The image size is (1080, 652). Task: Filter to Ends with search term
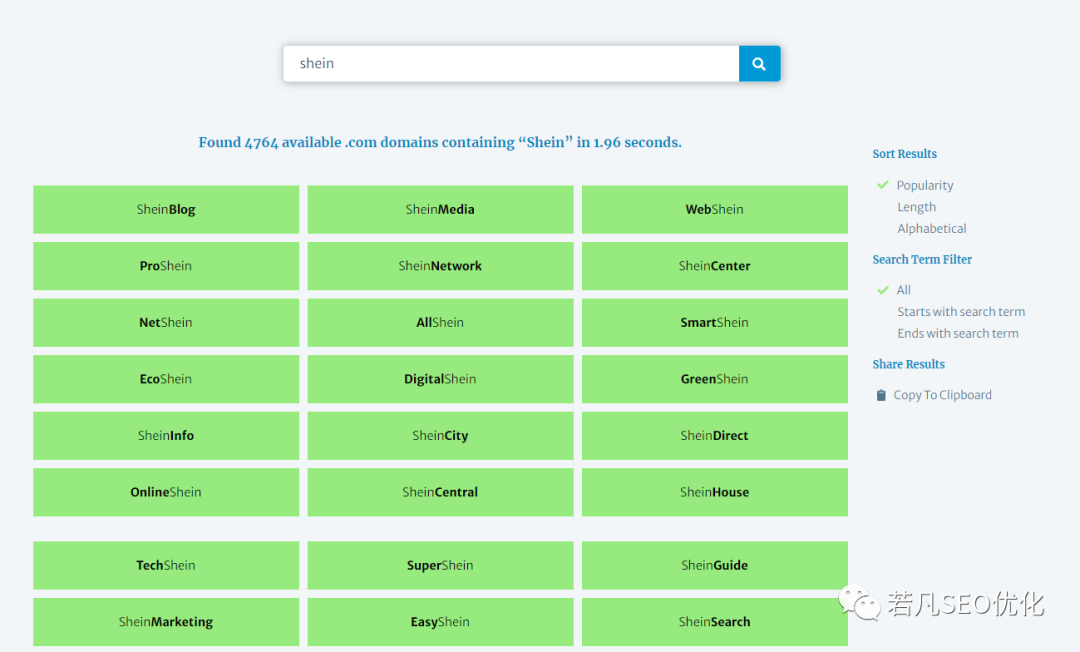click(x=957, y=333)
